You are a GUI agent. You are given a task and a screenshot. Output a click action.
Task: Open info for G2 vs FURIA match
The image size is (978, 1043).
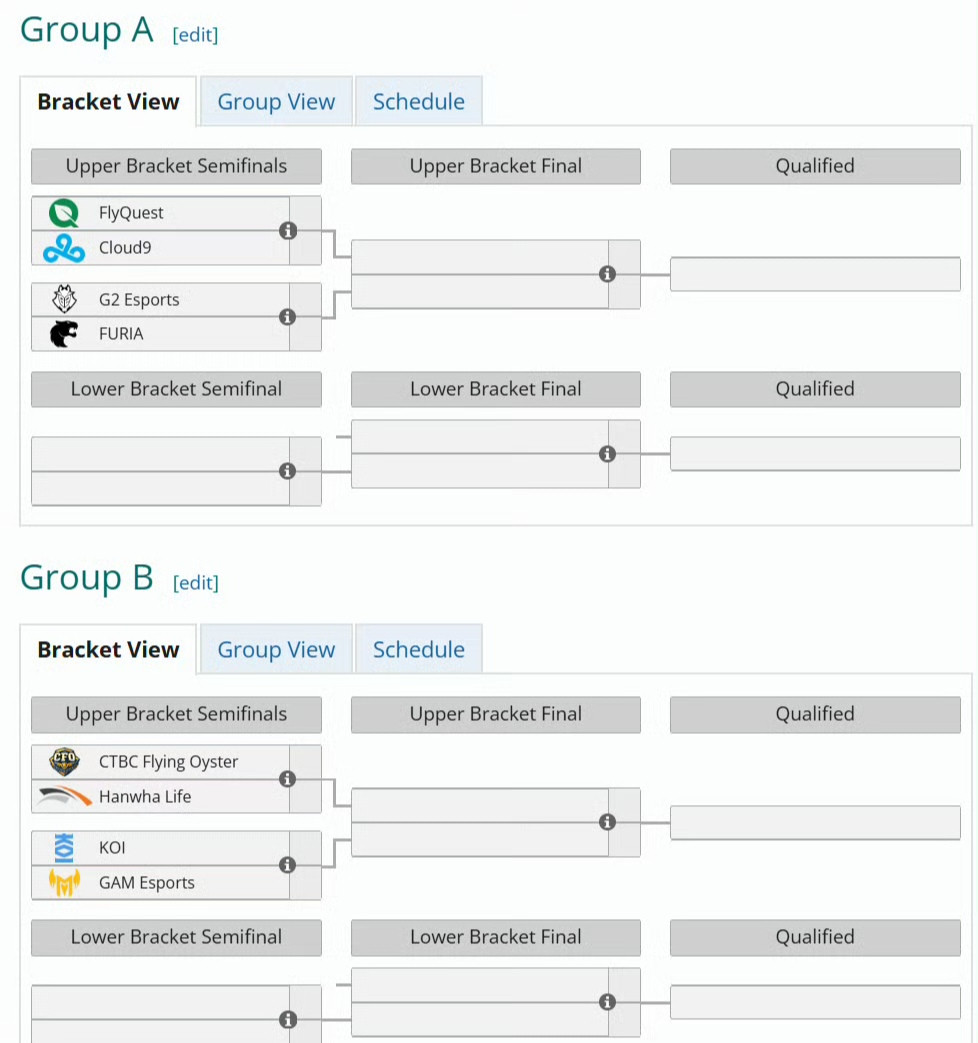pyautogui.click(x=288, y=317)
